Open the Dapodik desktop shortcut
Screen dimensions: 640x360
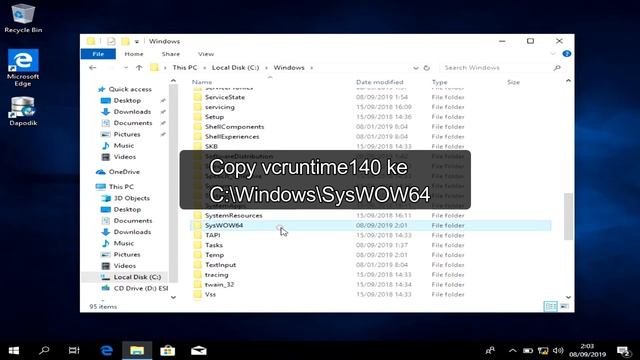click(x=23, y=111)
